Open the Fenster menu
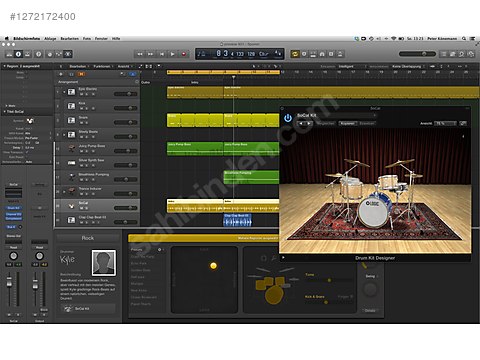480x360 pixels. [x=101, y=39]
